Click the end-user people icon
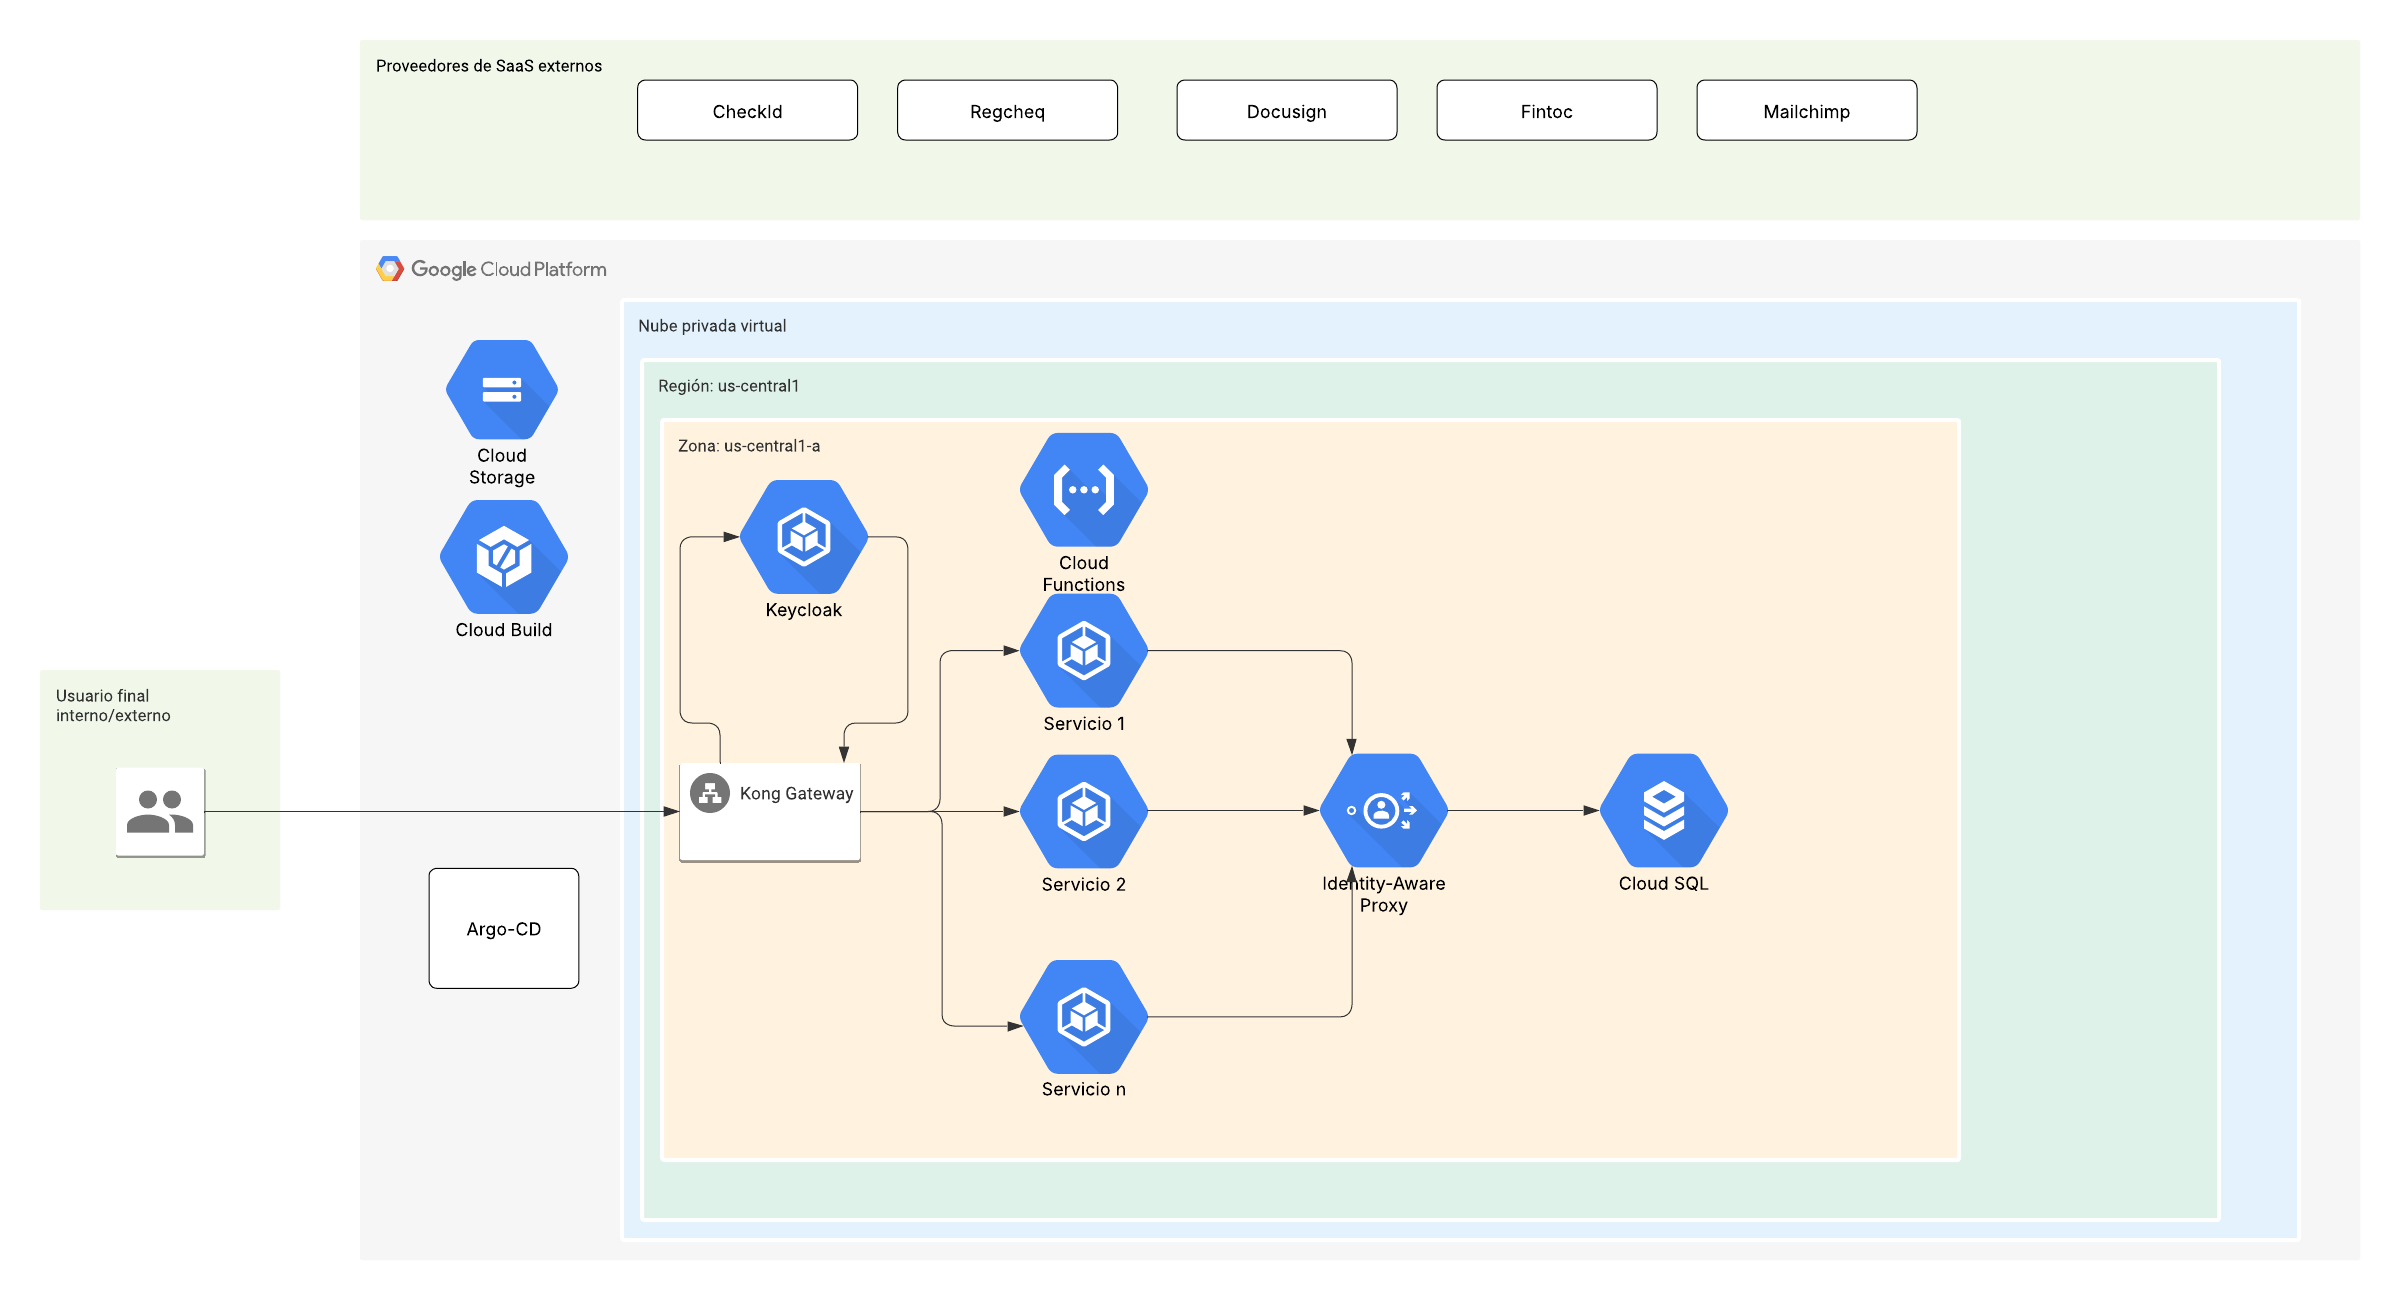The width and height of the screenshot is (2400, 1300). tap(160, 812)
